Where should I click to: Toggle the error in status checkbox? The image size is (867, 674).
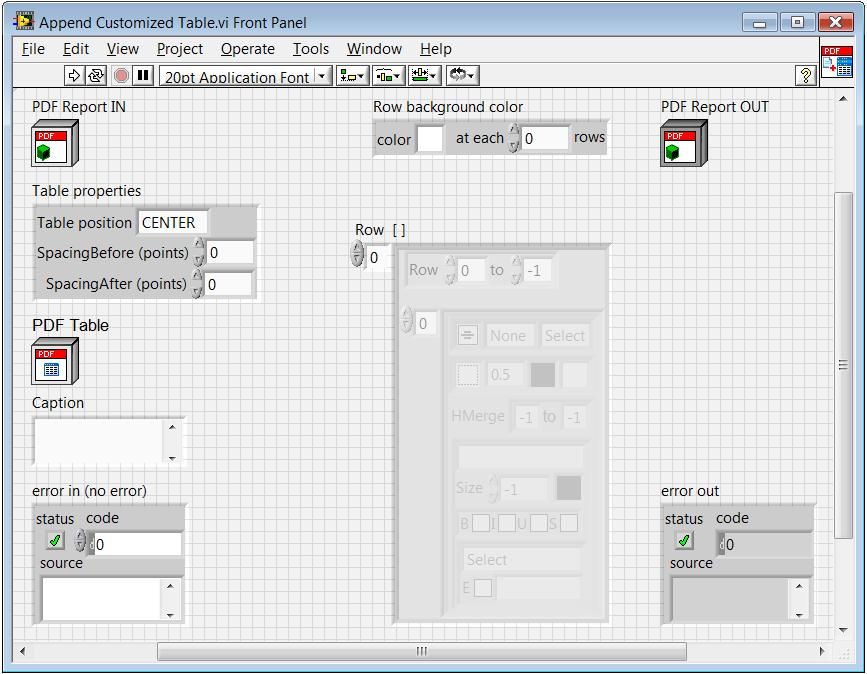[55, 541]
